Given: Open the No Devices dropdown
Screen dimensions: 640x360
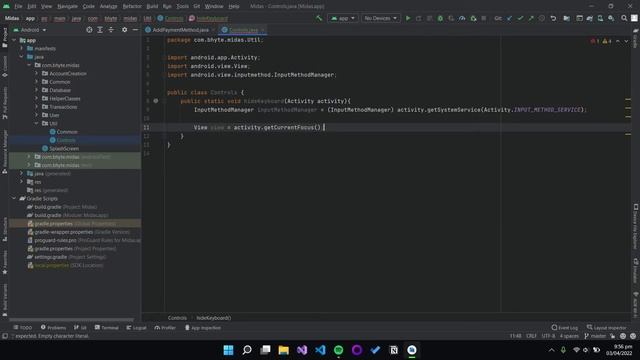Looking at the screenshot, I should (380, 18).
